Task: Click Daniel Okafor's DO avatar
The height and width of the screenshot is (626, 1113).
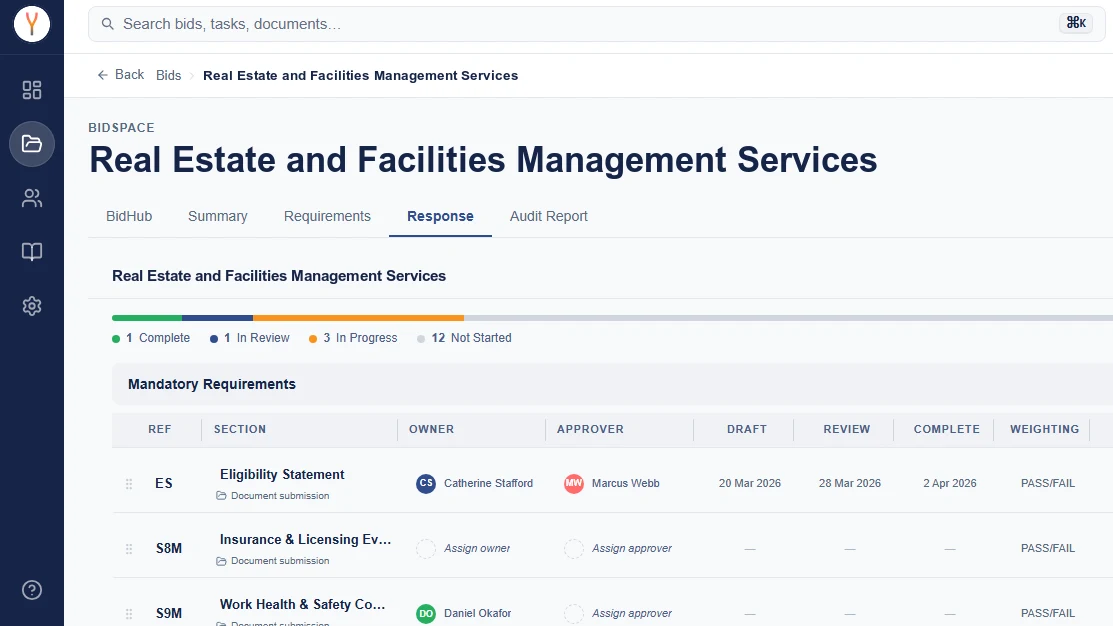Action: tap(426, 613)
